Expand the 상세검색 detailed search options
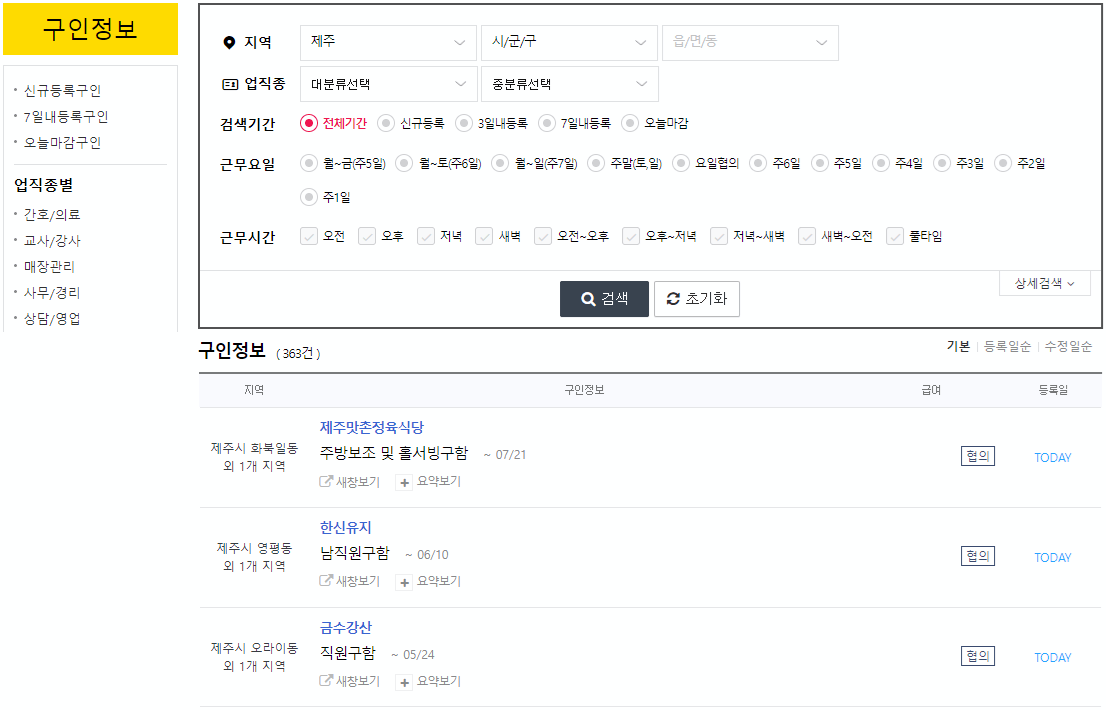Viewport: 1106px width, 710px height. tap(1042, 283)
